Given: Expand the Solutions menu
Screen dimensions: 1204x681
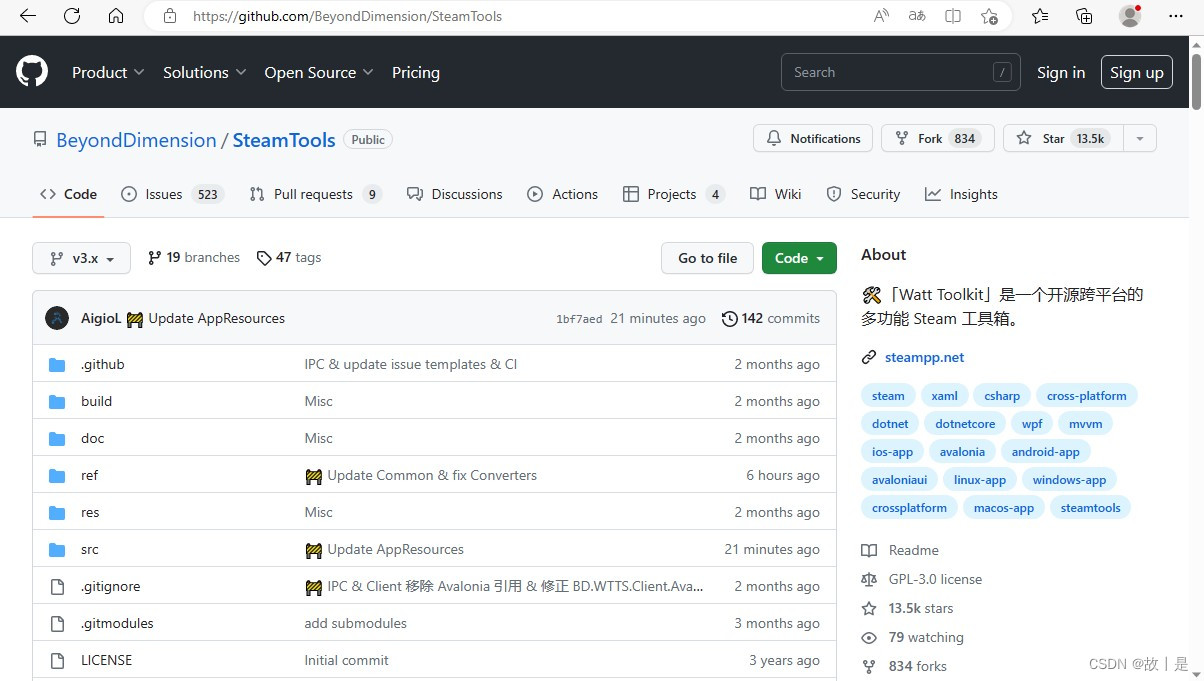Looking at the screenshot, I should tap(205, 72).
